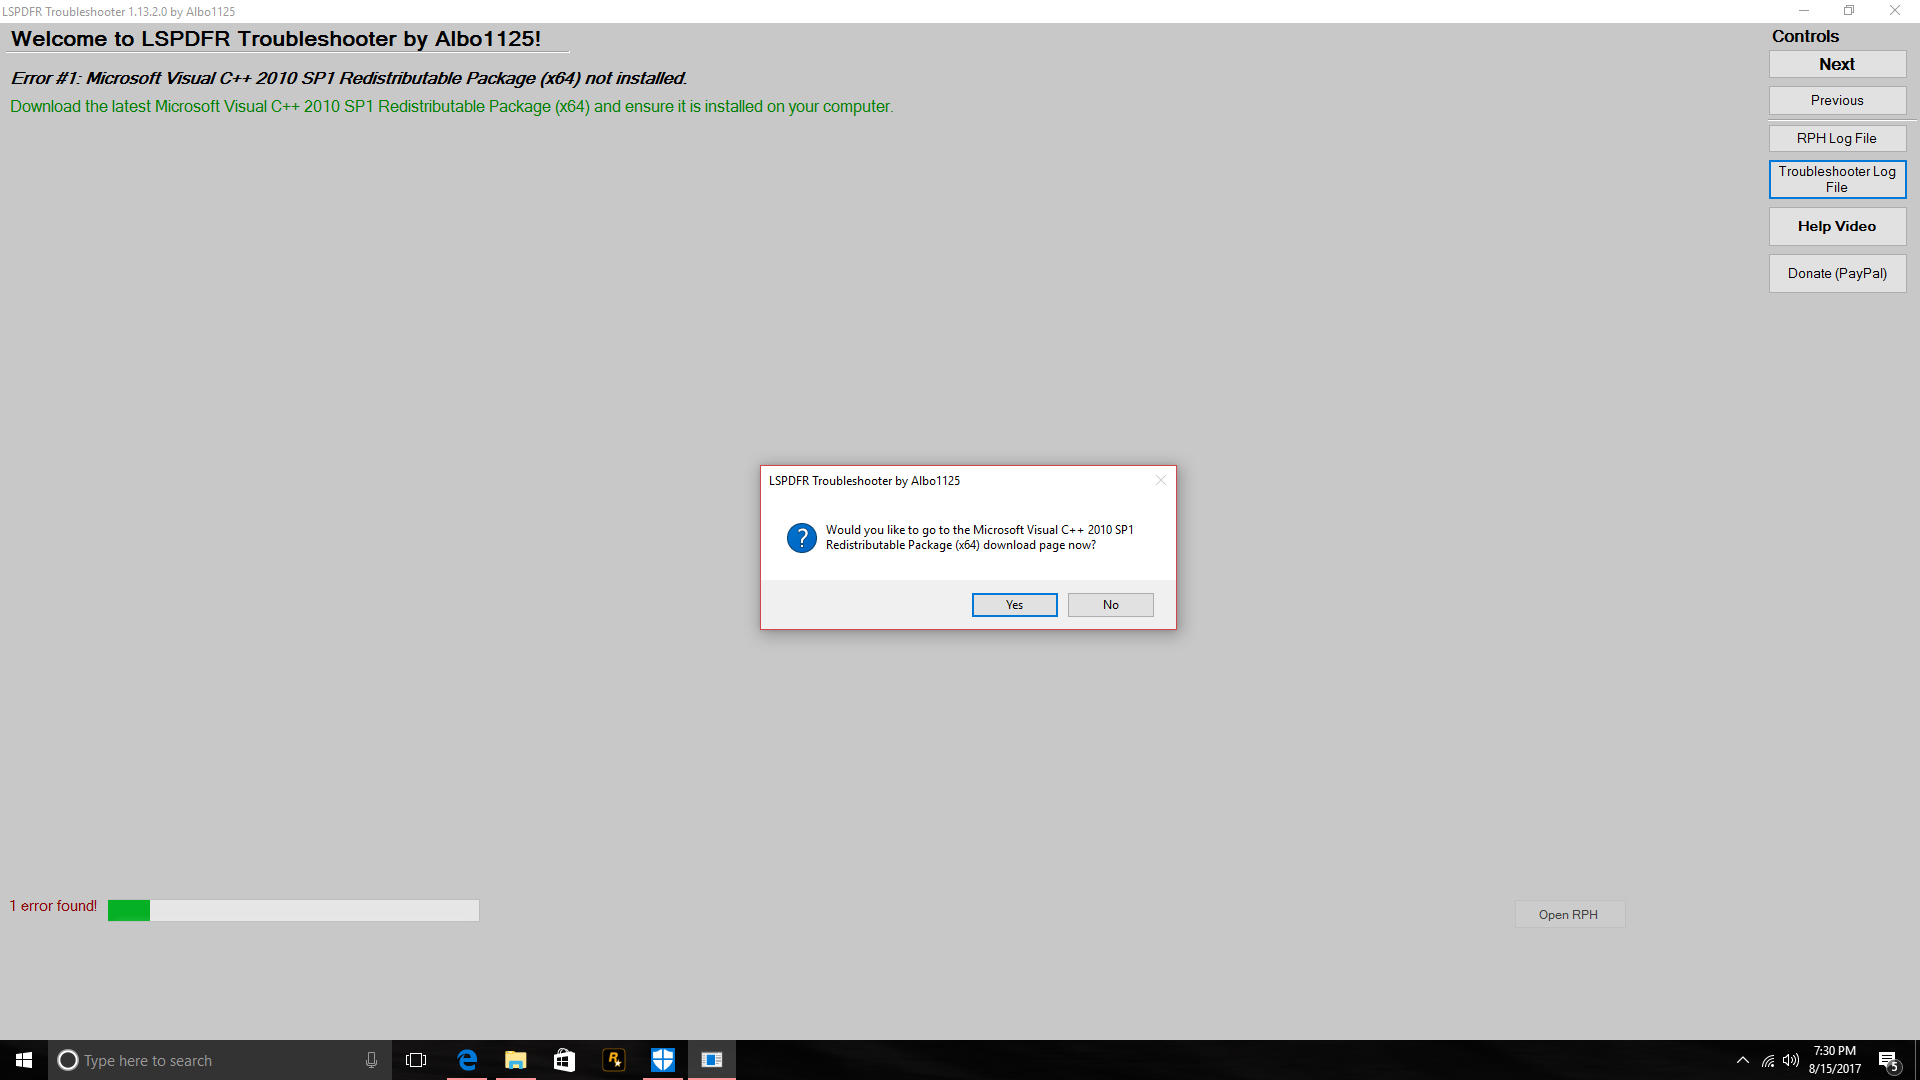Launch Microsoft Edge from taskbar

[467, 1060]
